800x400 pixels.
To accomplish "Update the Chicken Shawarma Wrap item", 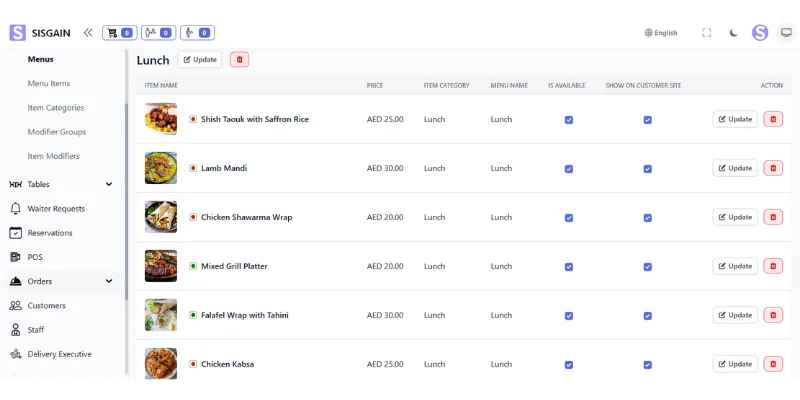I will 735,217.
